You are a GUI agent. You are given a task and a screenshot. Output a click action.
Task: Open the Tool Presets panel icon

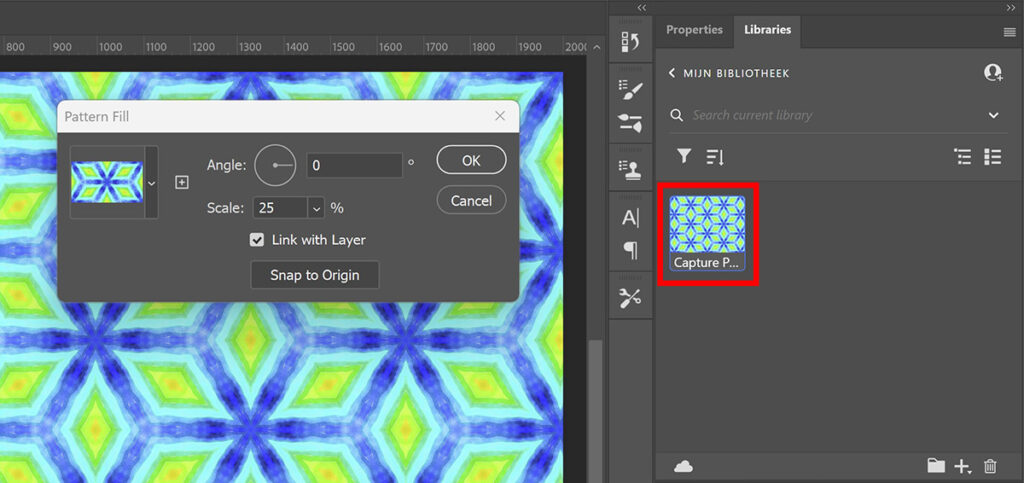tap(630, 298)
